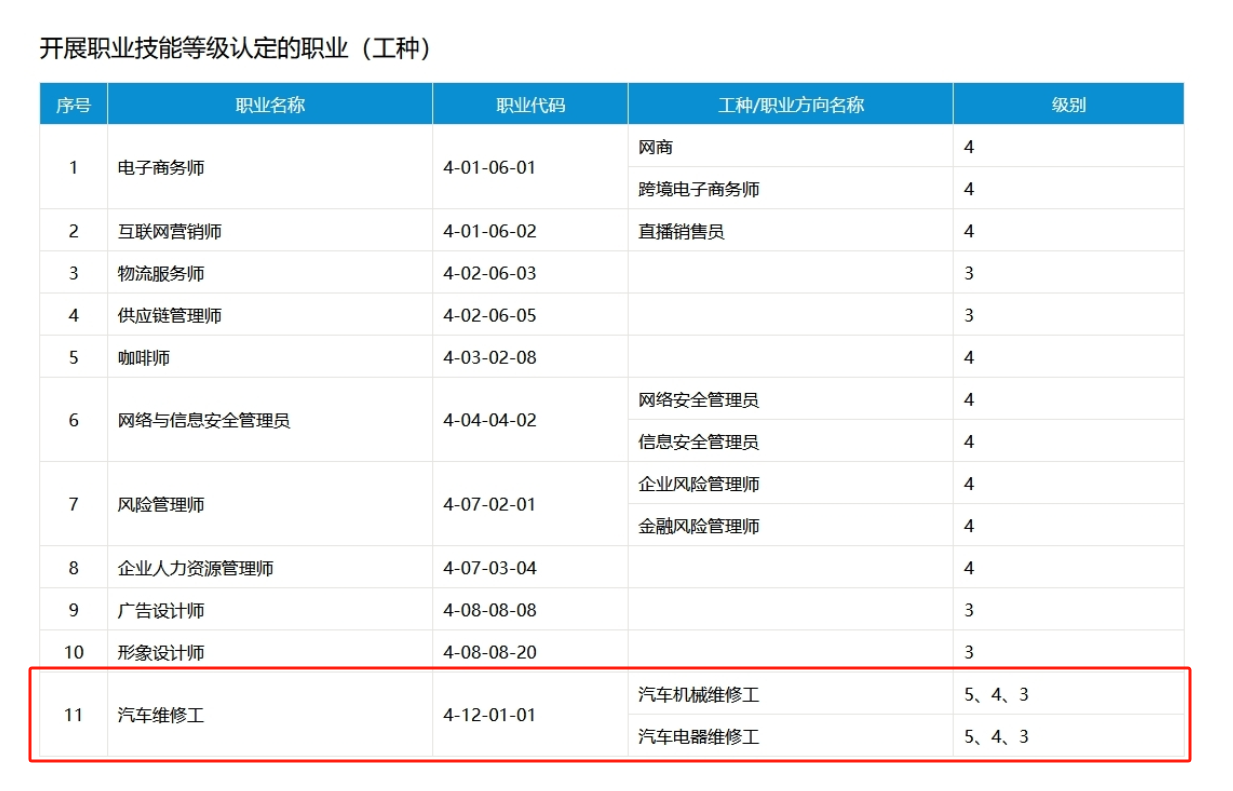
Task: Select occupation code 4-02-06-03
Action: click(490, 274)
